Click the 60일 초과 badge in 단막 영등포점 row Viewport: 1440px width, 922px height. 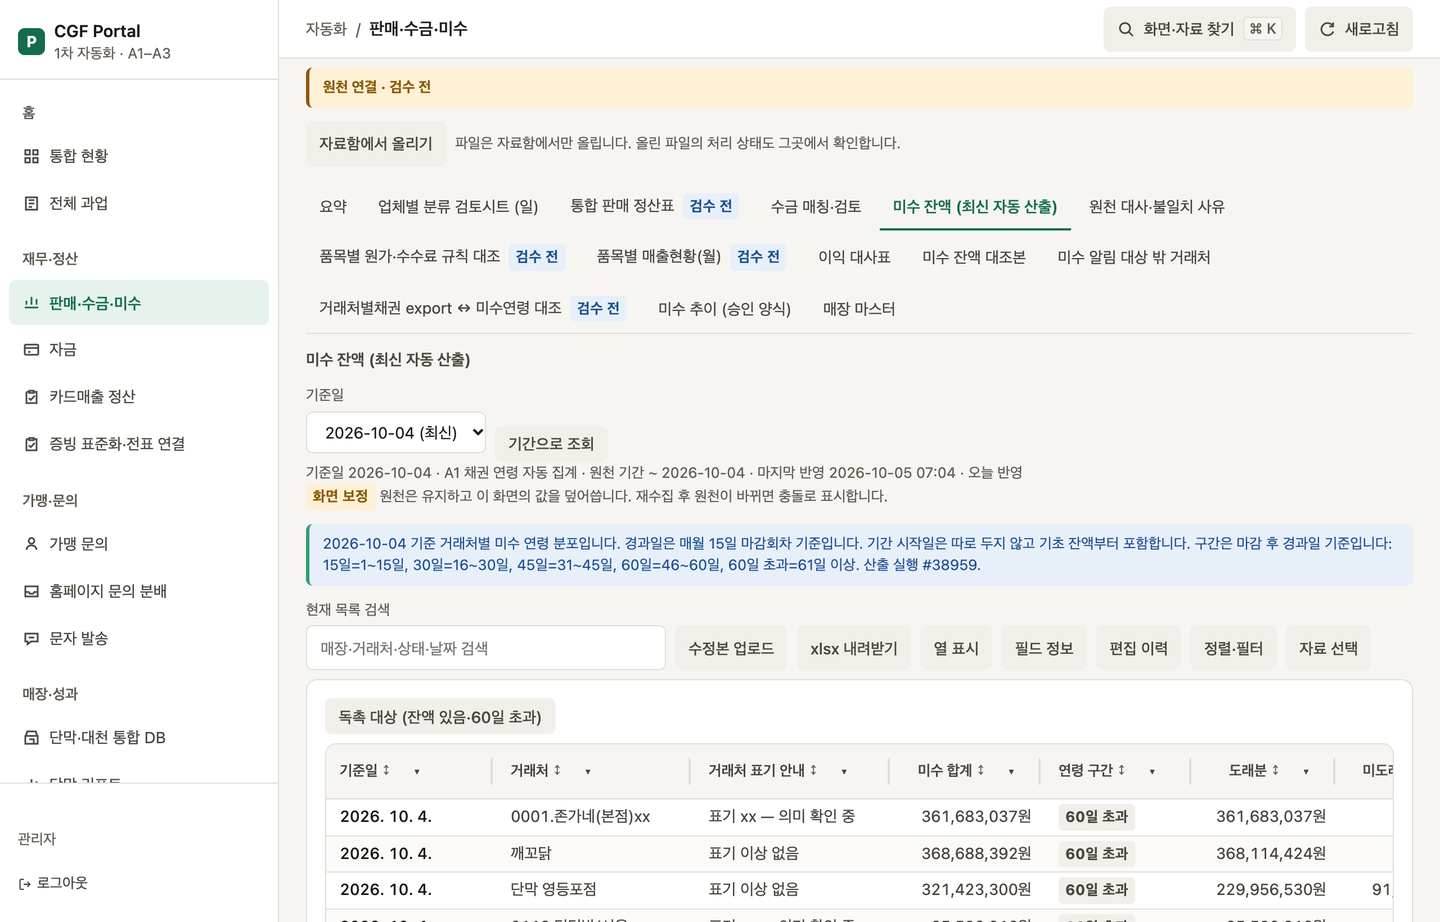click(1097, 889)
